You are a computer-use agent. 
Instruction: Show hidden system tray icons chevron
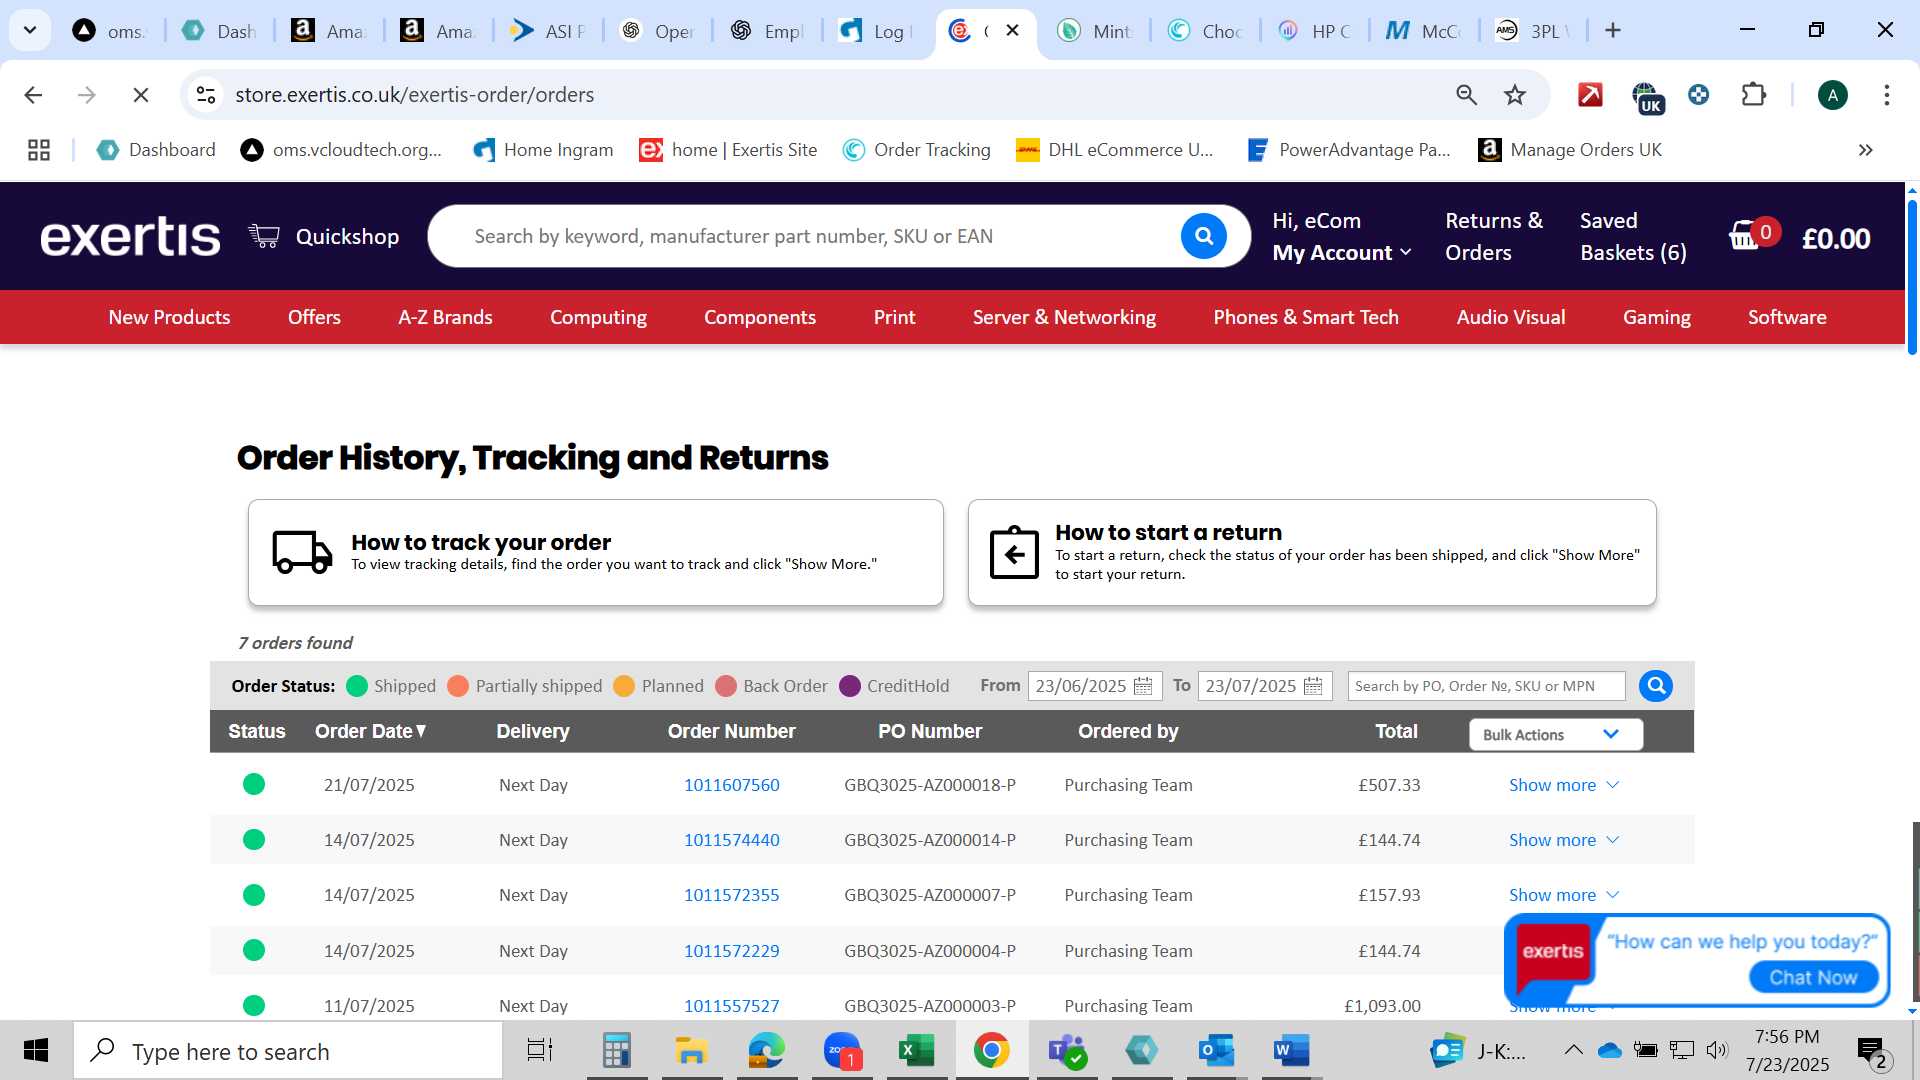[x=1573, y=1050]
